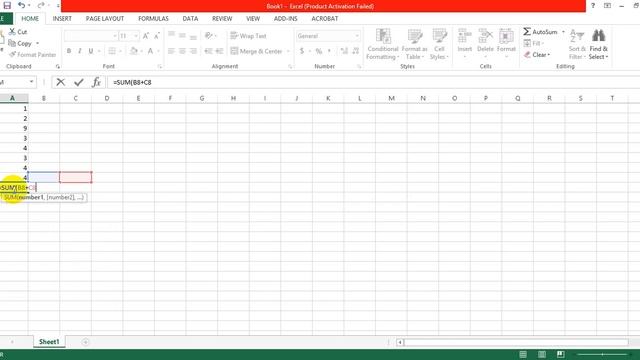Click the Cut scissors command
The height and width of the screenshot is (360, 640).
pyautogui.click(x=18, y=31)
